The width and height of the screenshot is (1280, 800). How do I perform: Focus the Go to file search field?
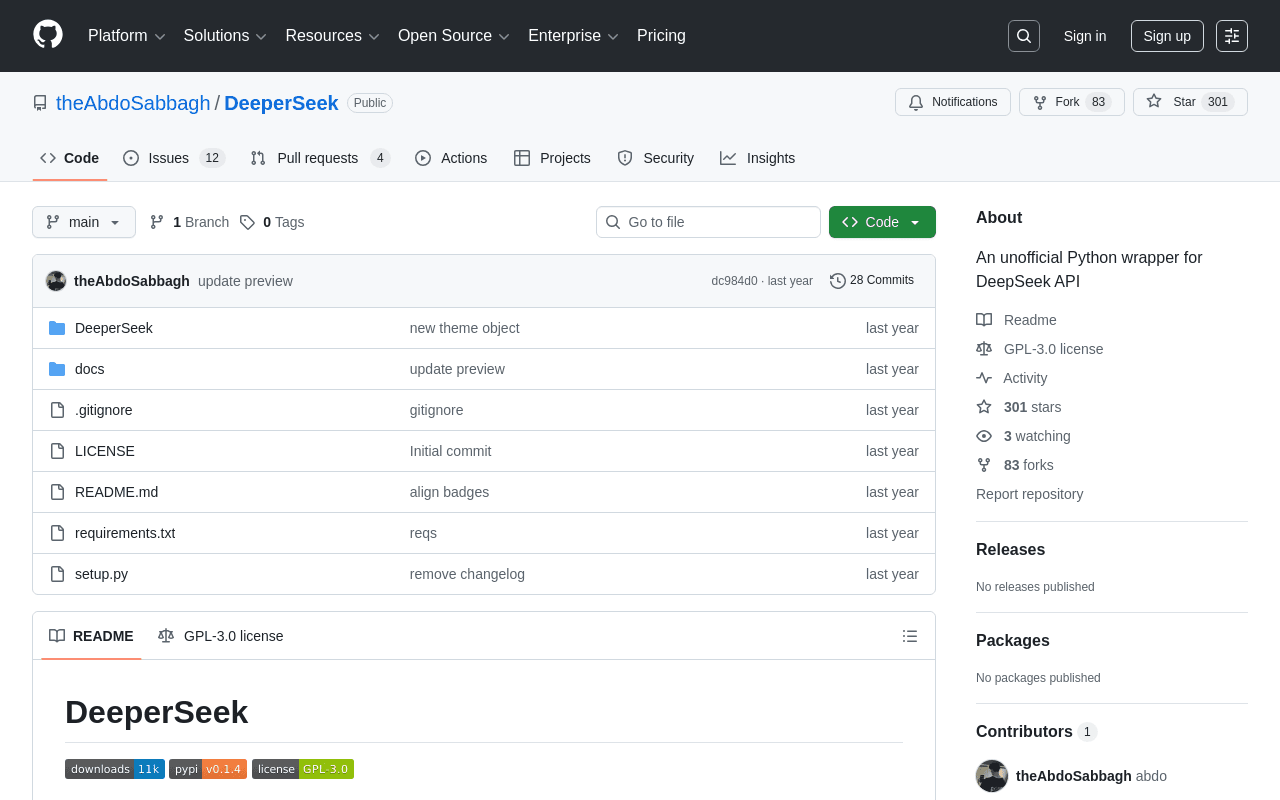point(708,222)
